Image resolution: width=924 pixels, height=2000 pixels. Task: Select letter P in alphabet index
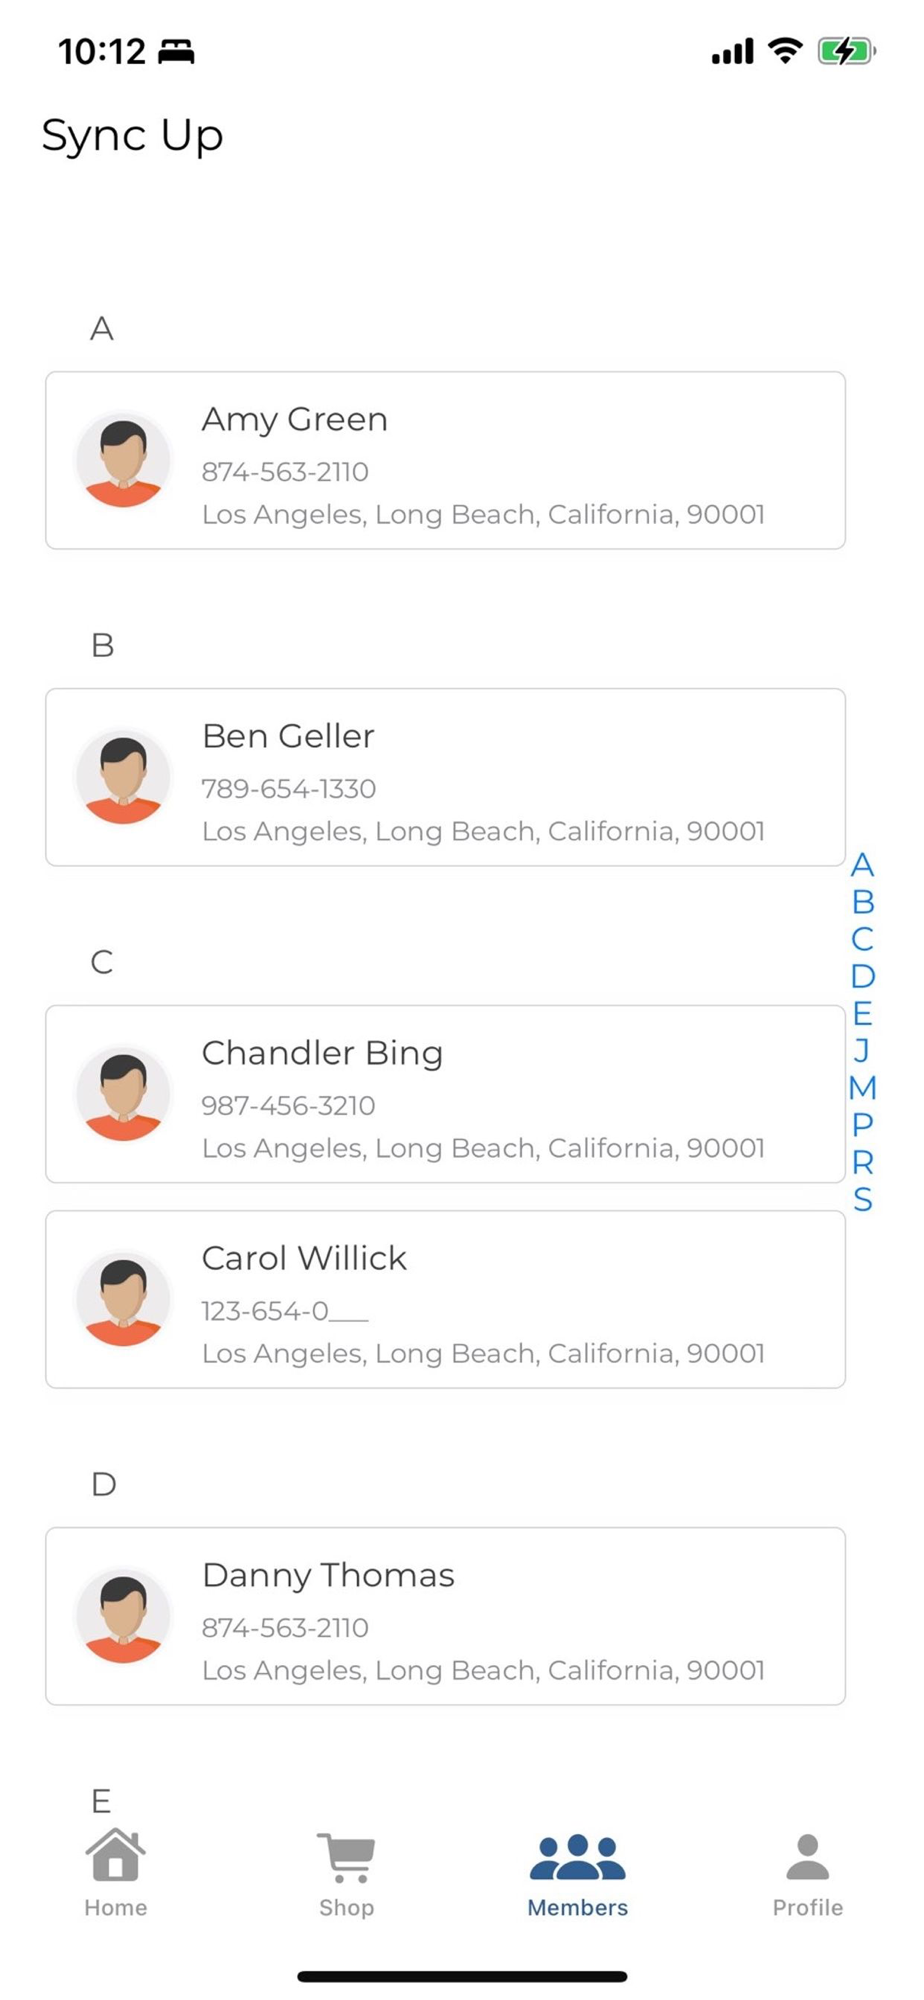click(x=862, y=1125)
